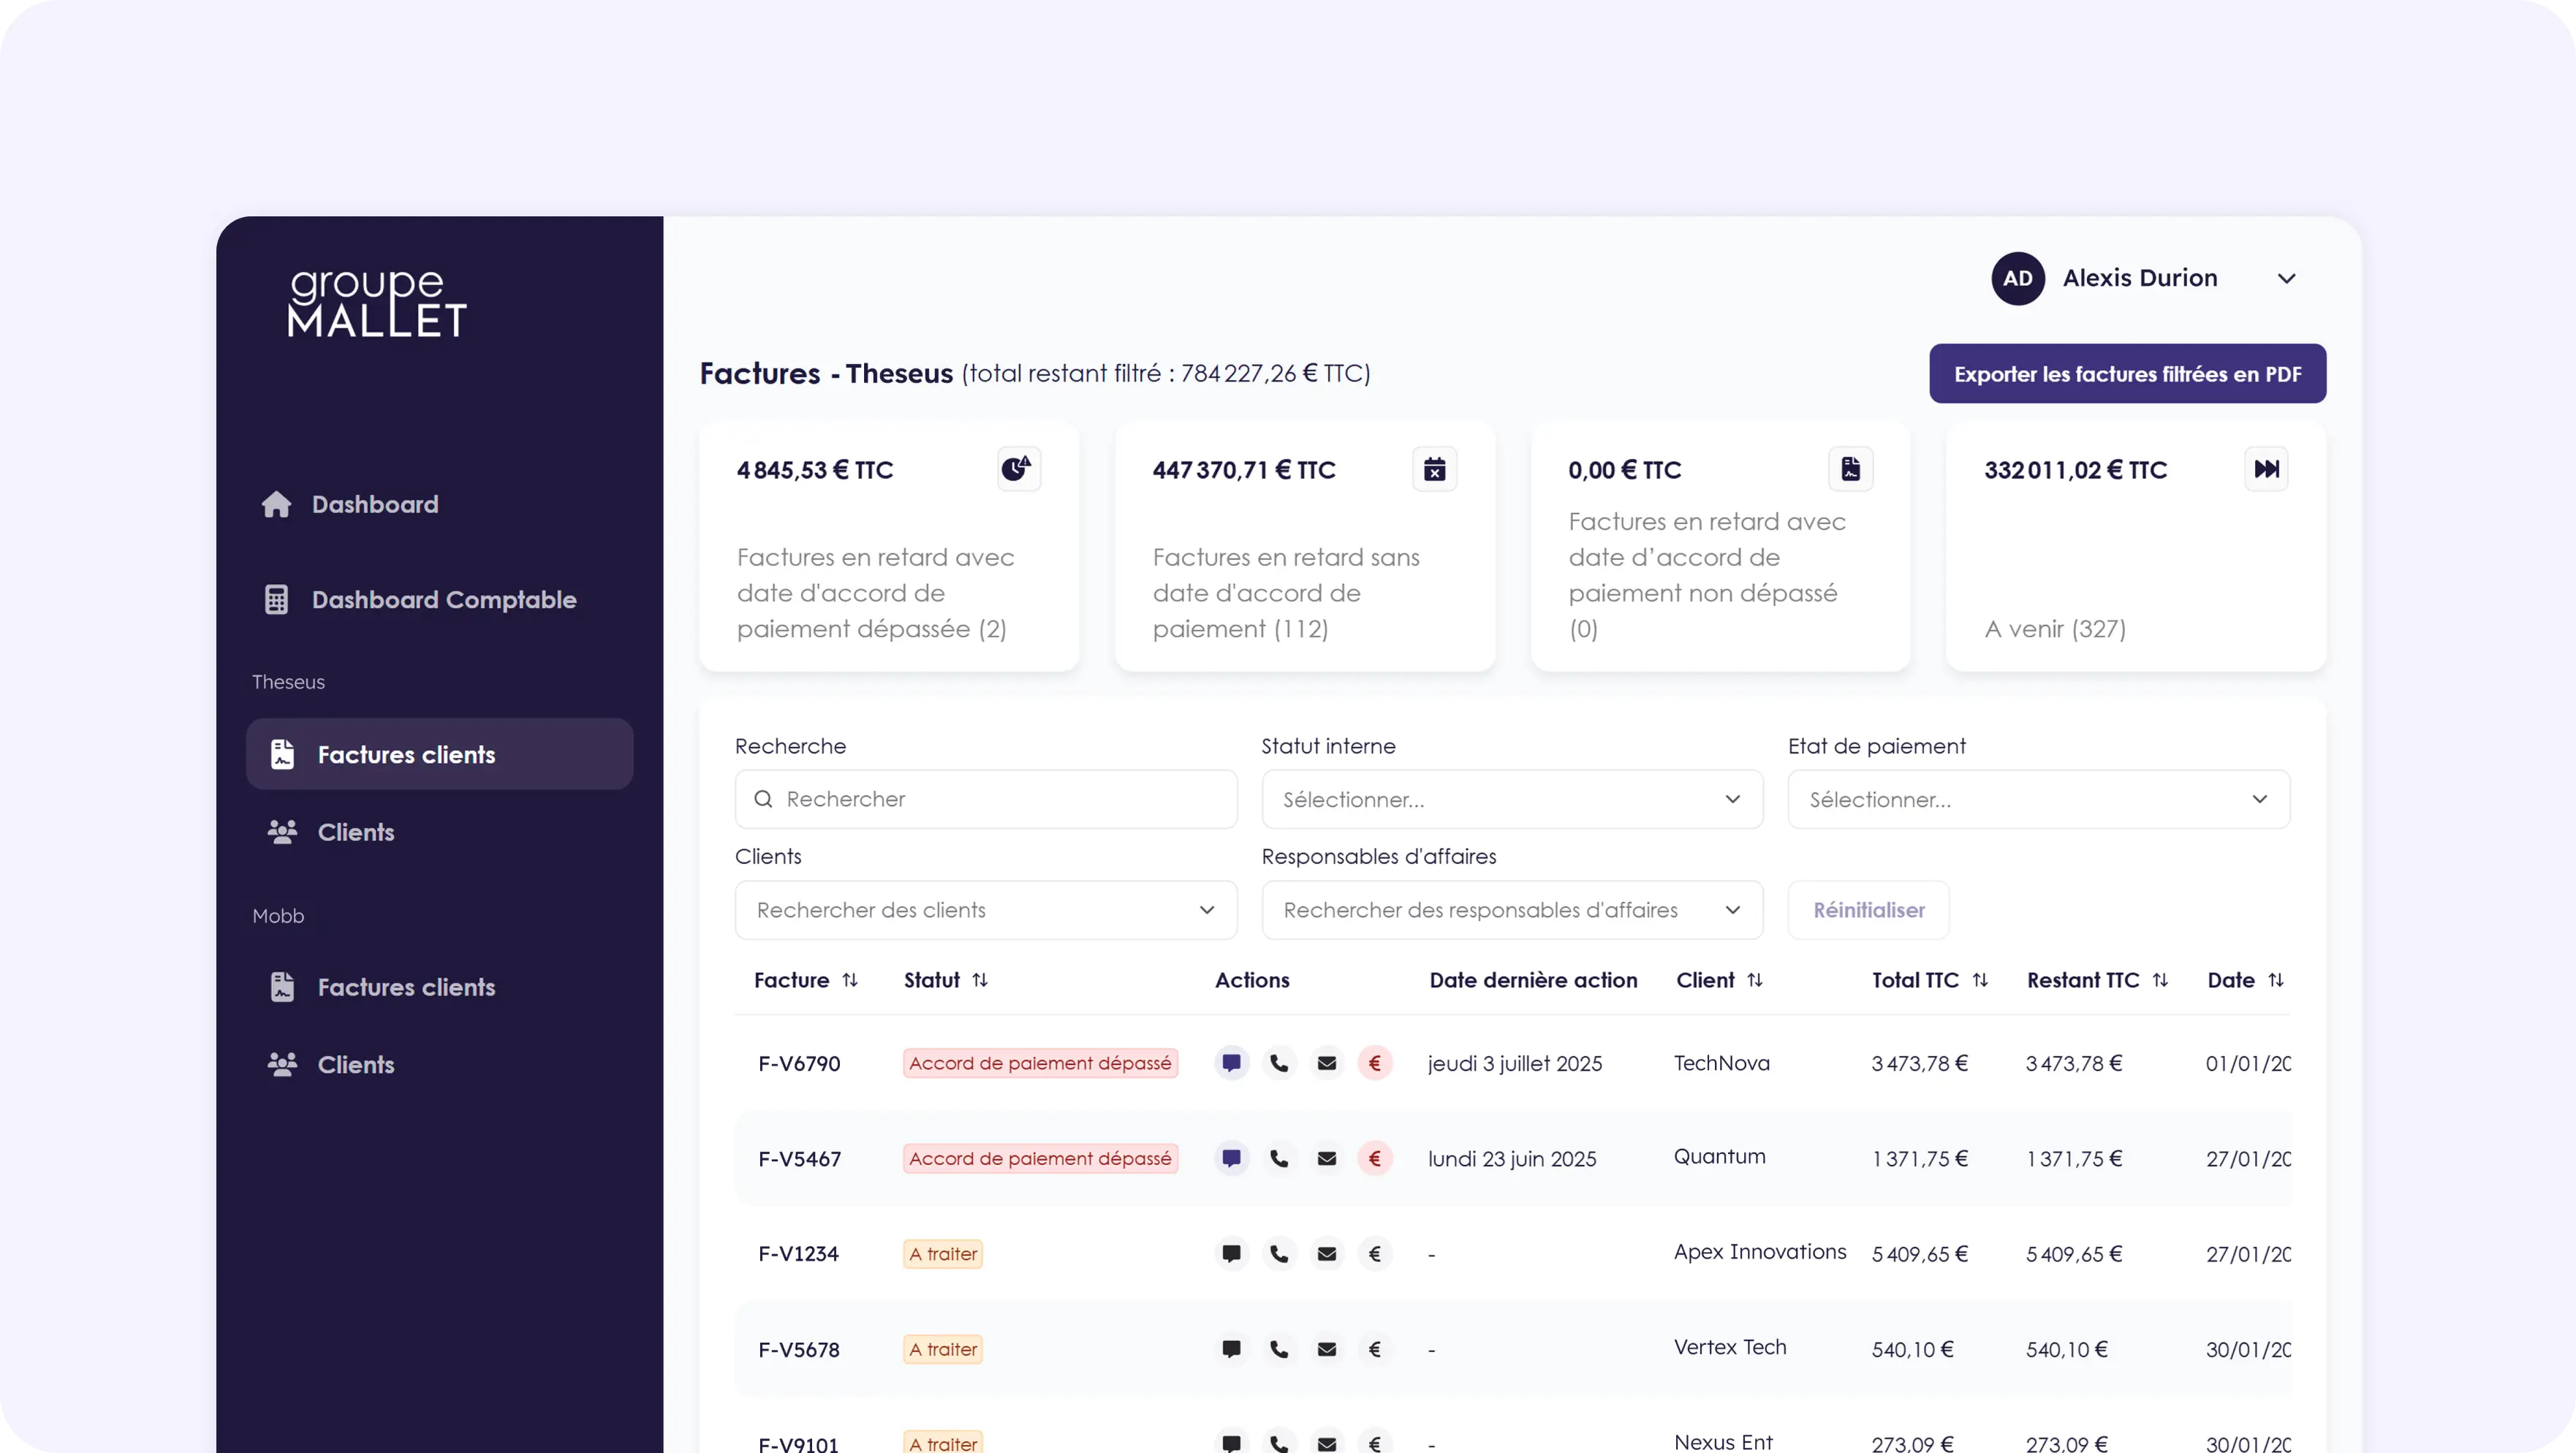
Task: Open the Etat de paiement dropdown
Action: point(2038,799)
